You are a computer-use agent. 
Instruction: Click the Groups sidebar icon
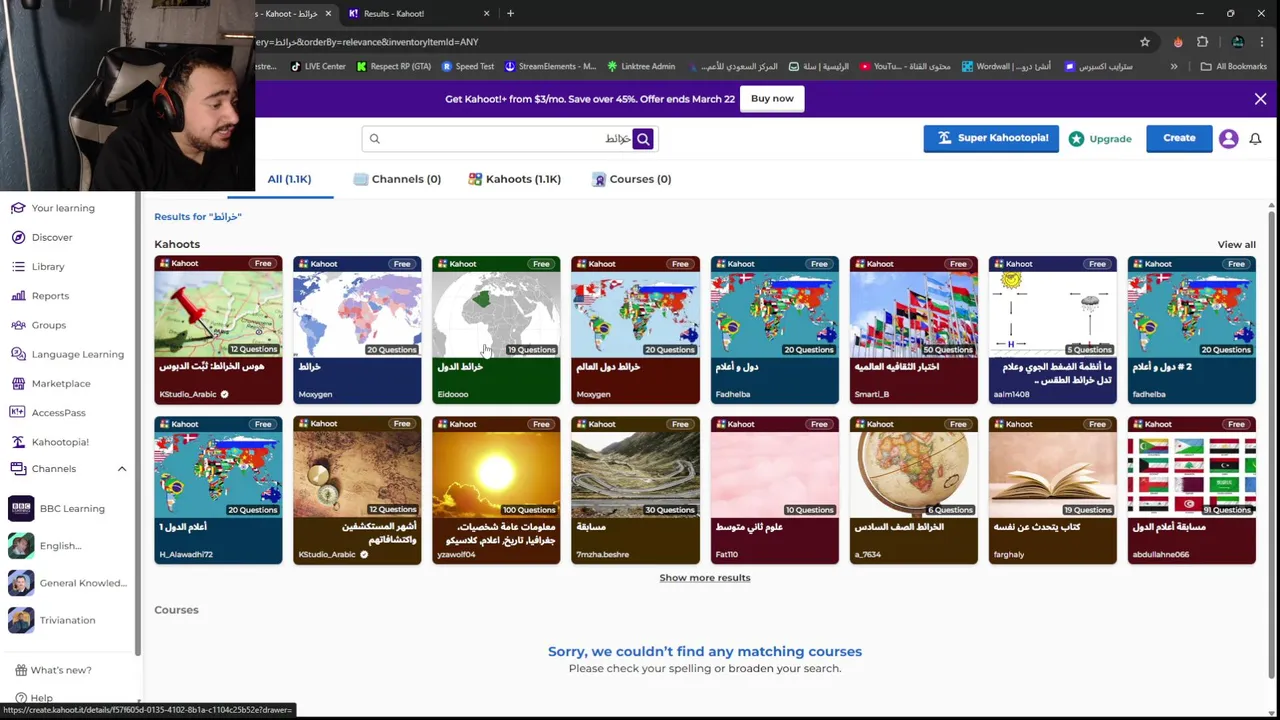click(x=18, y=325)
